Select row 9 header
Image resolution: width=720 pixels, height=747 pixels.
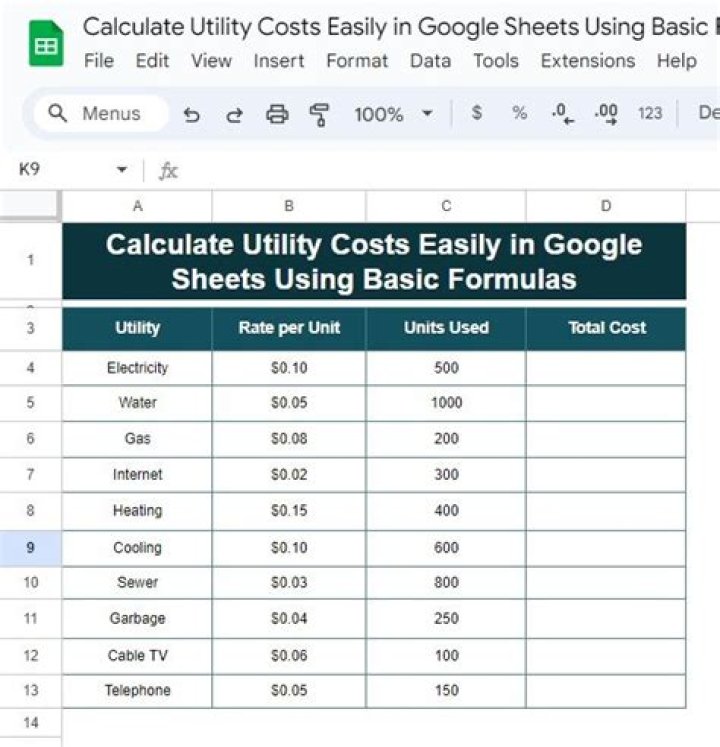coord(30,548)
